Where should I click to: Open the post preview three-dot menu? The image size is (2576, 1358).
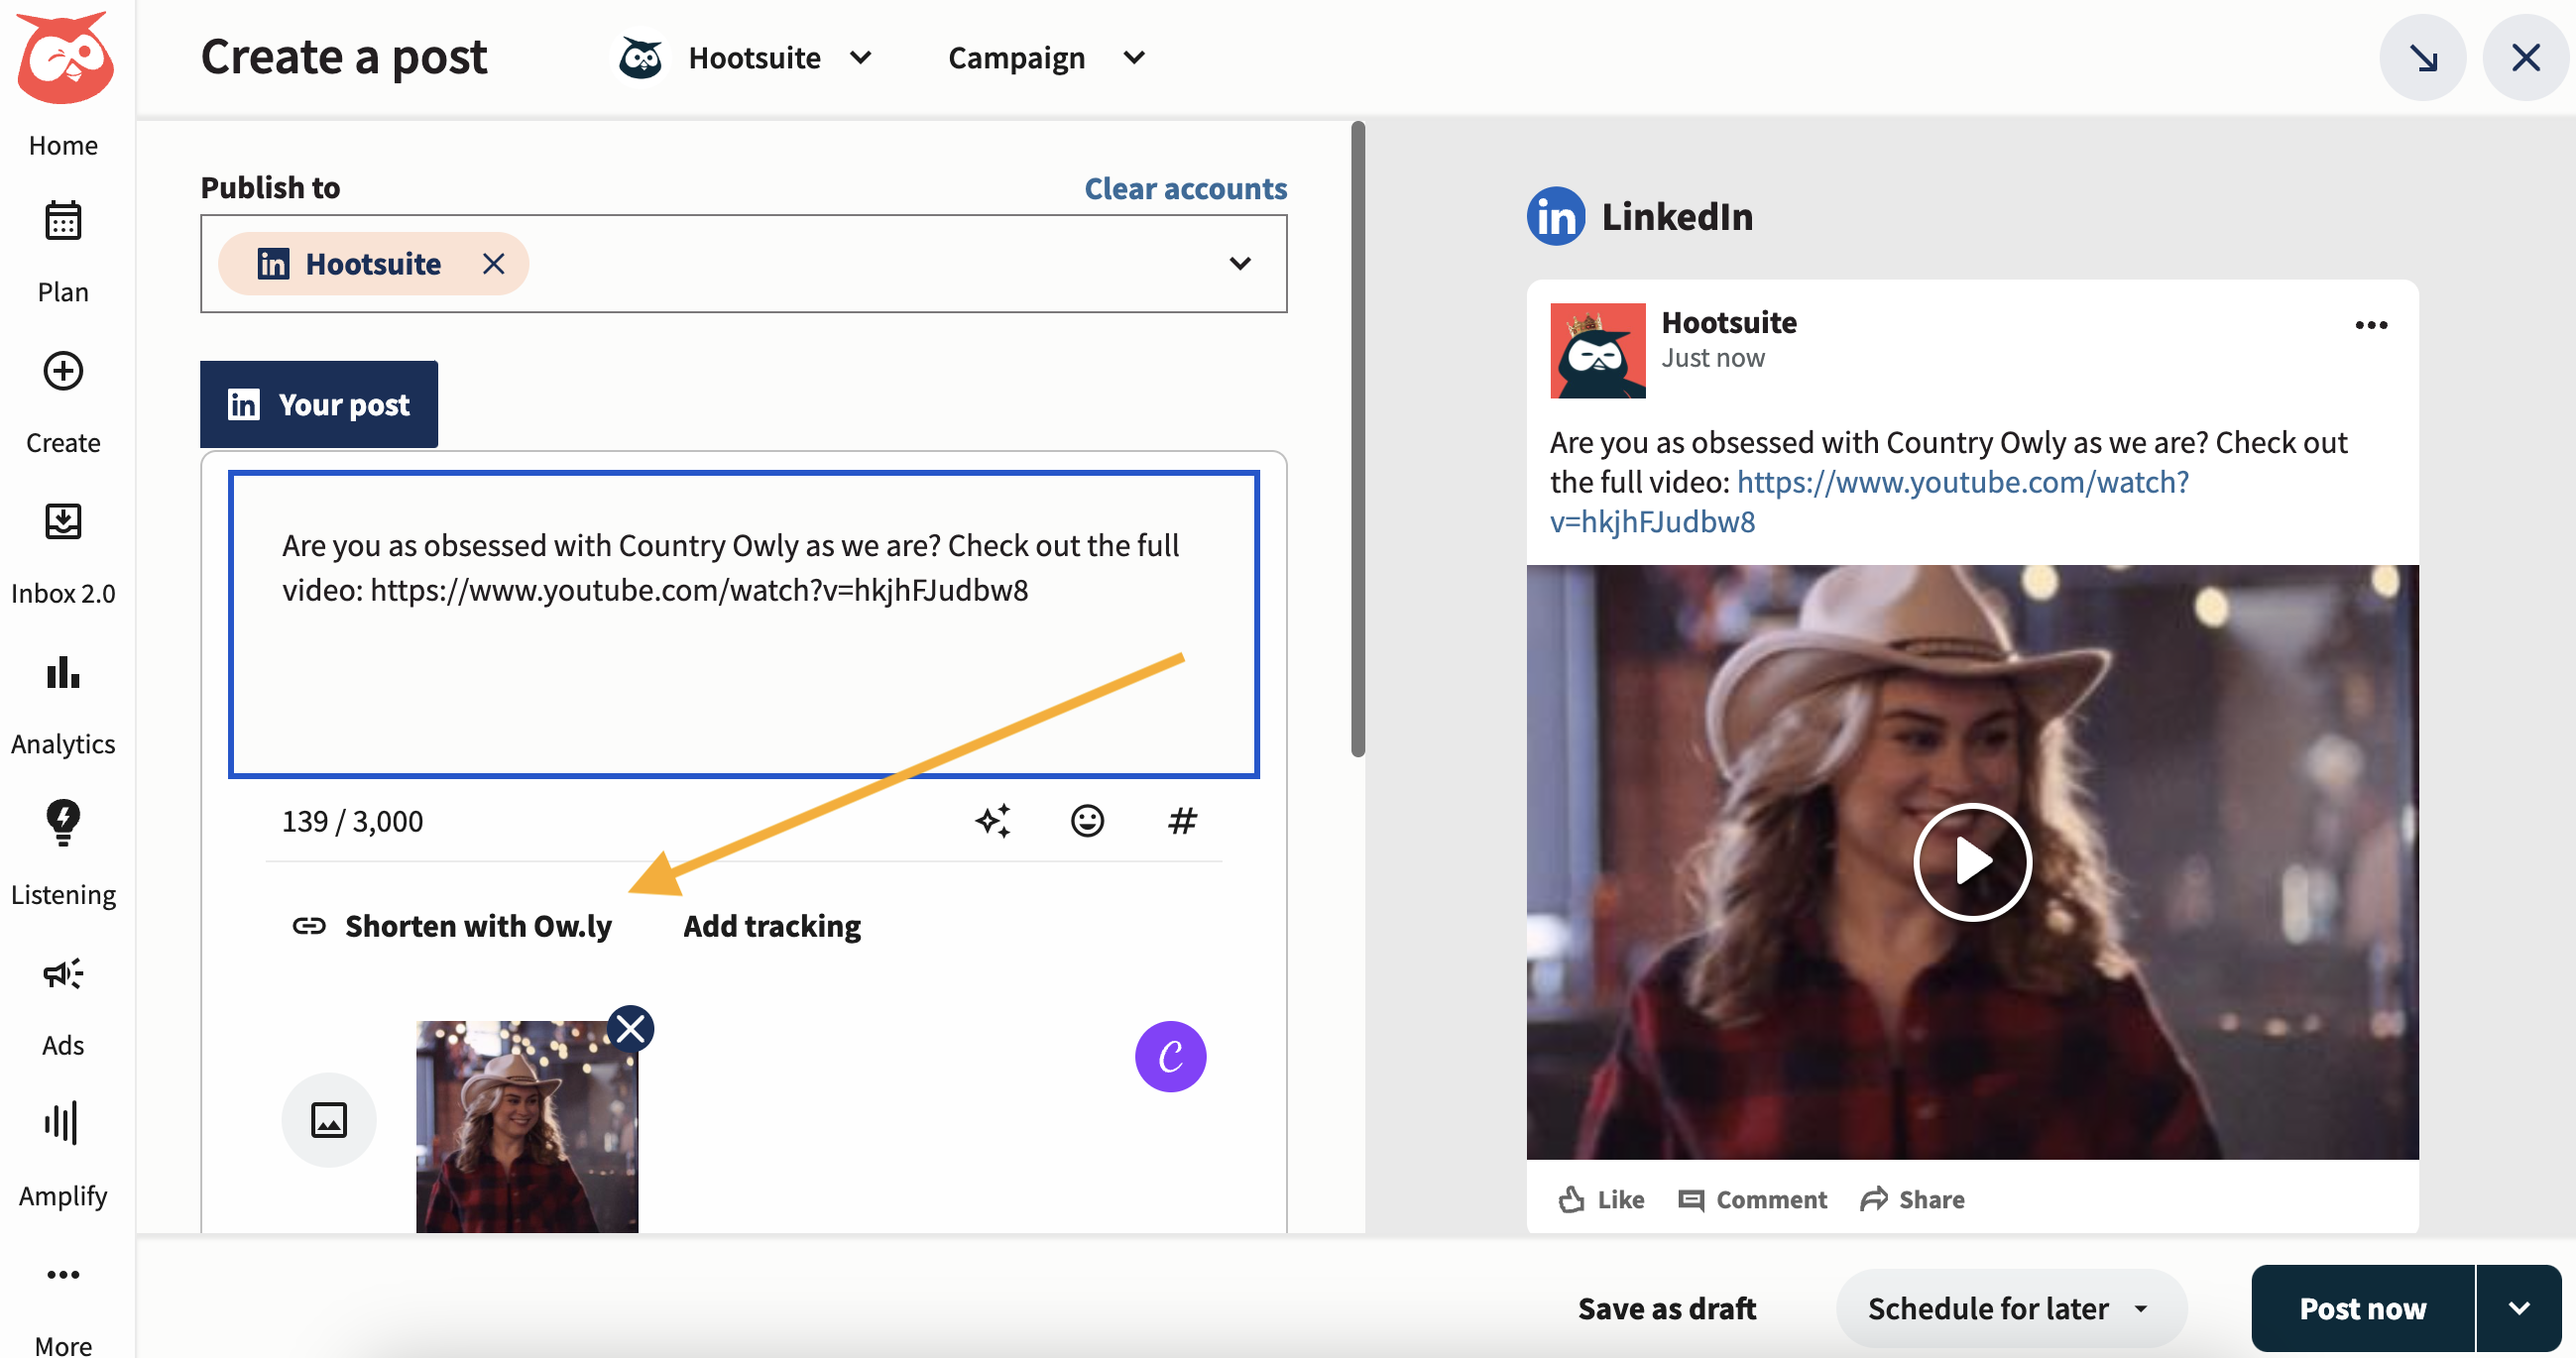pos(2371,325)
